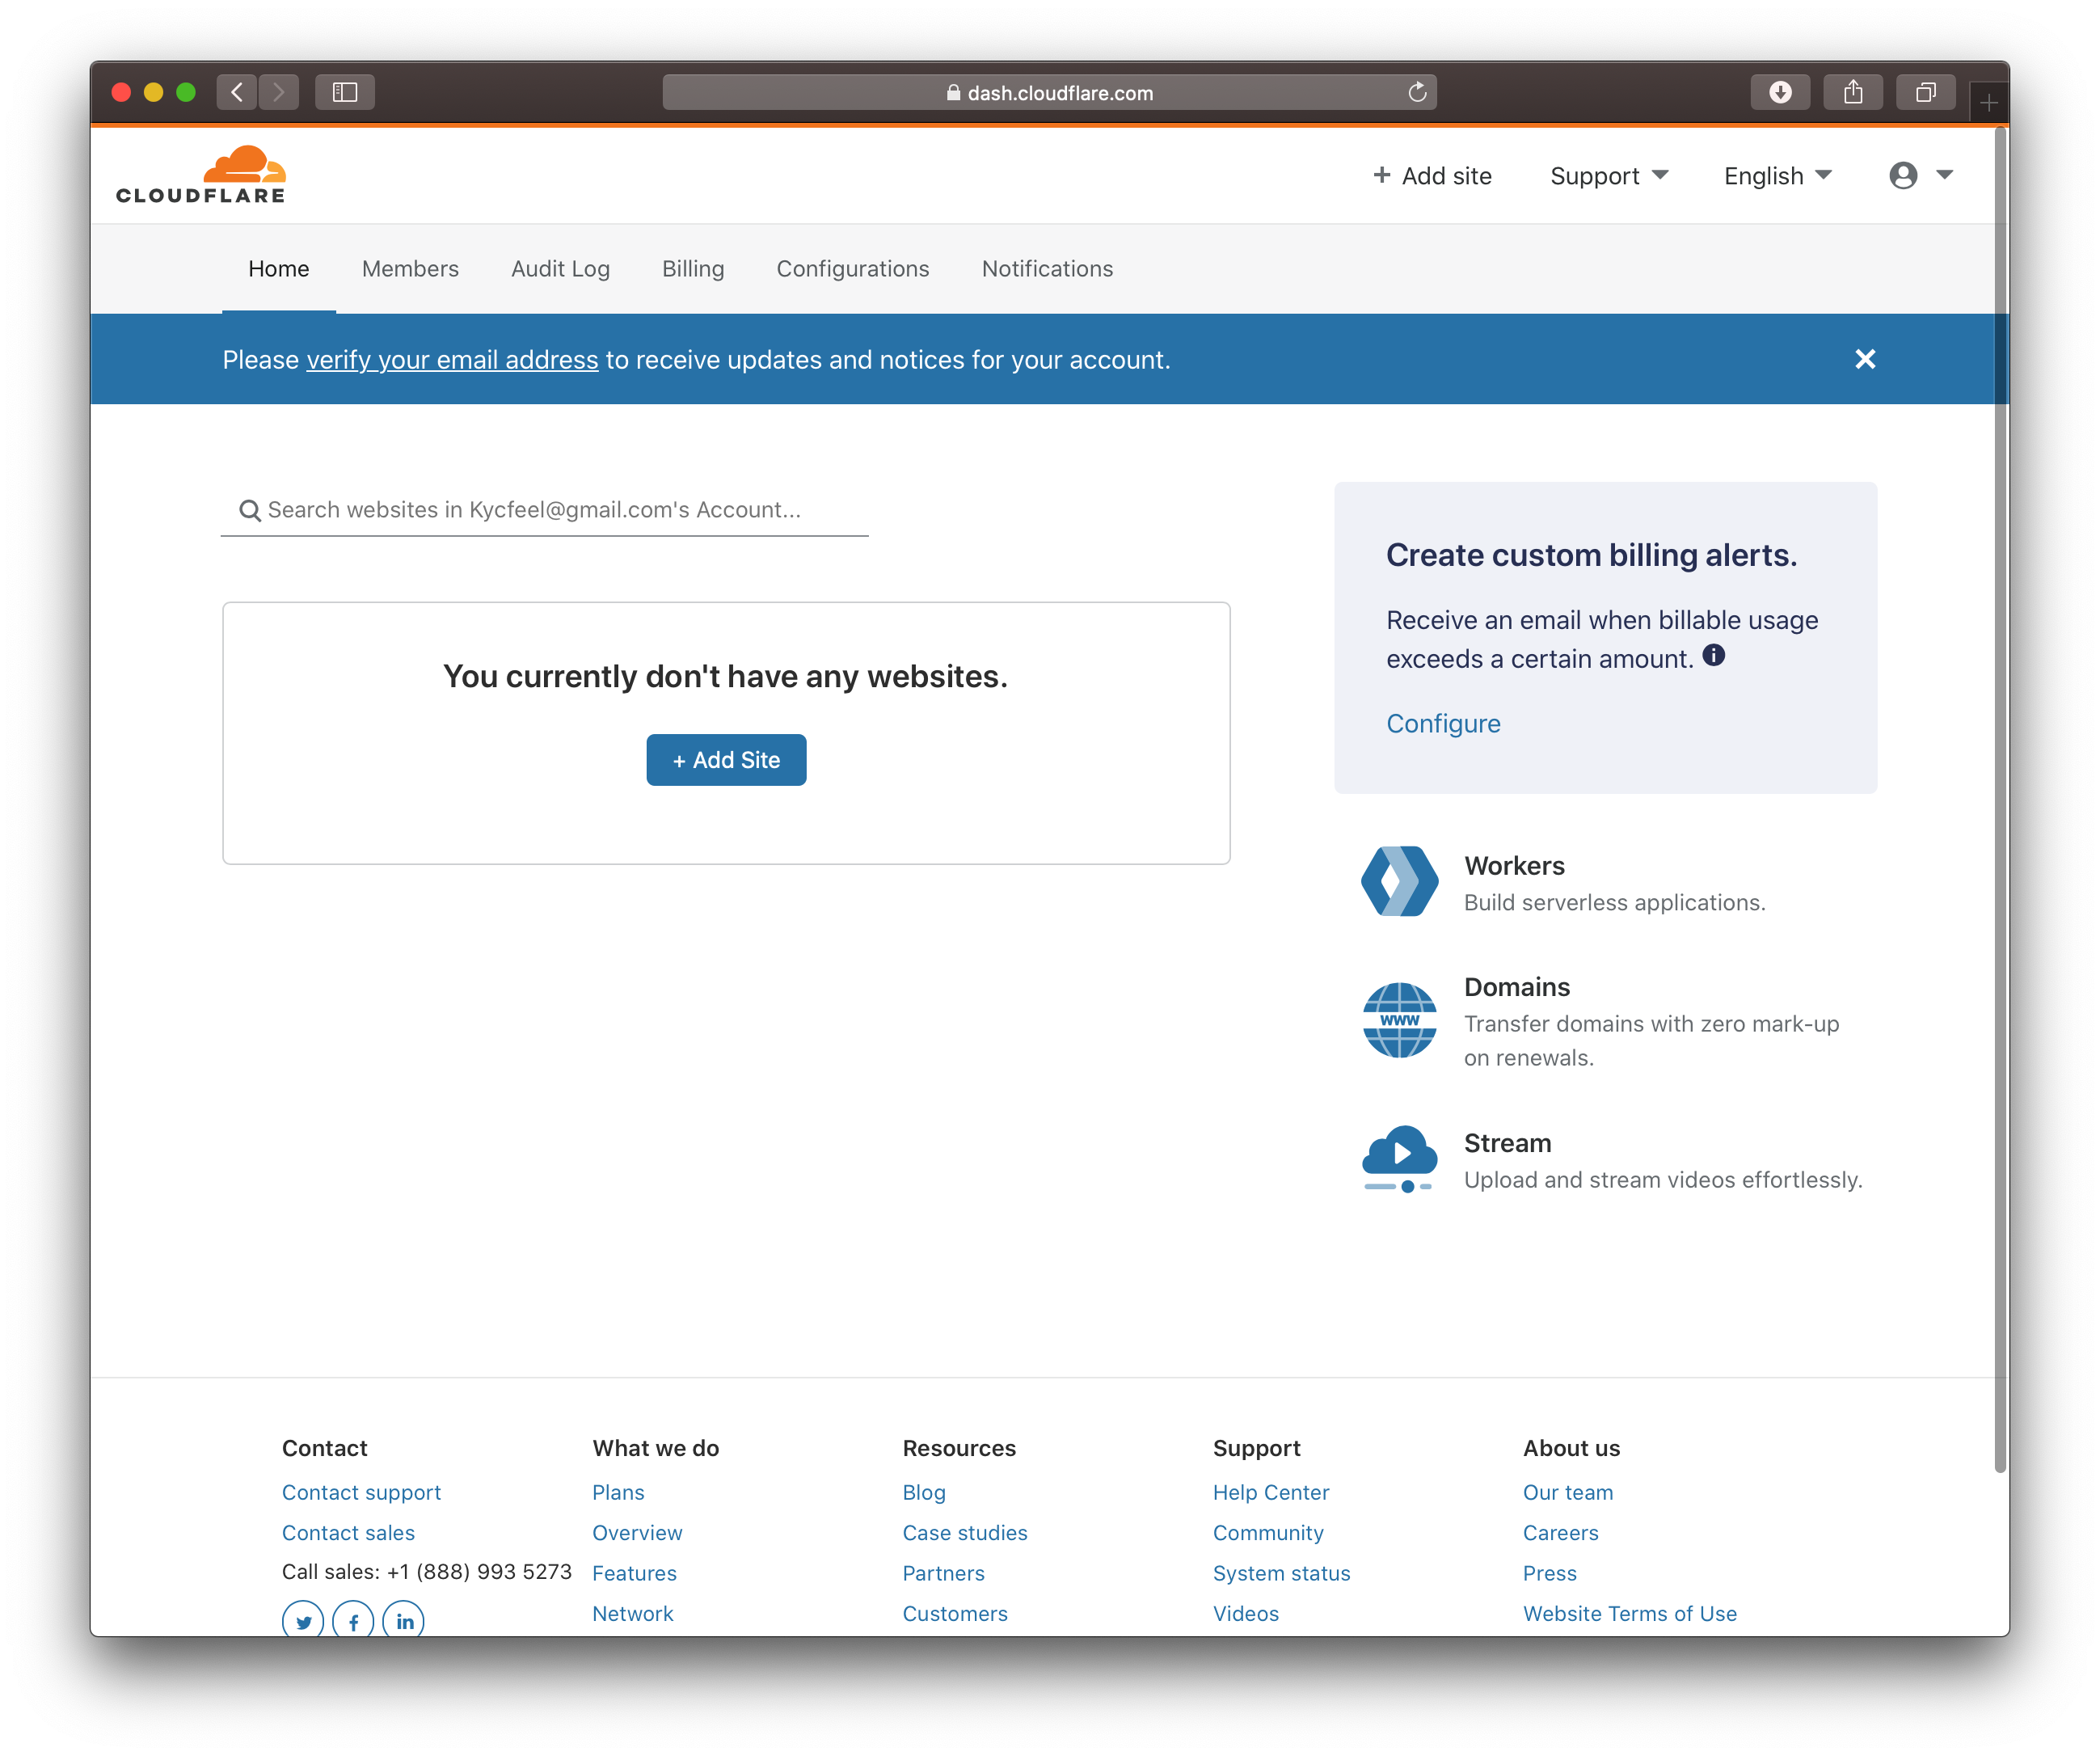Open the Community footer link
This screenshot has width=2100, height=1756.
coord(1268,1532)
